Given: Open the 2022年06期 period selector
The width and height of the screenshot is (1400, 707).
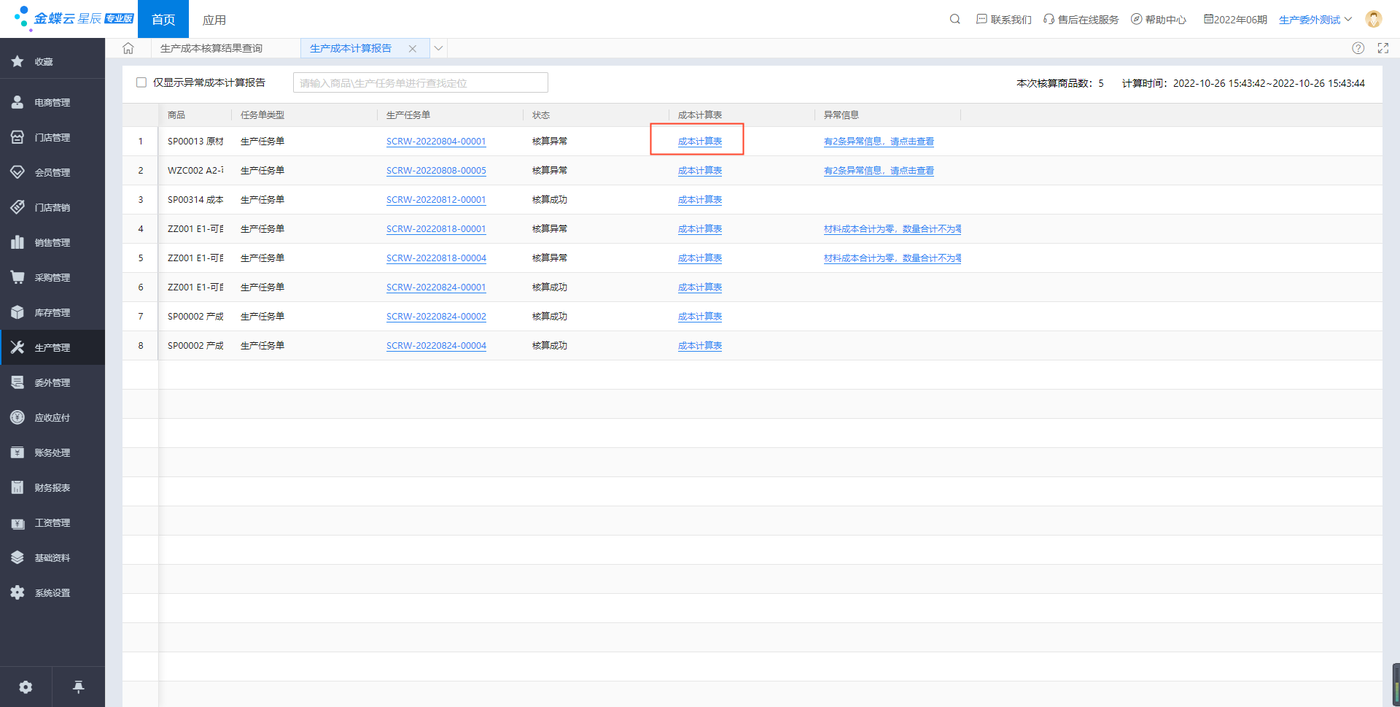Looking at the screenshot, I should pos(1235,19).
